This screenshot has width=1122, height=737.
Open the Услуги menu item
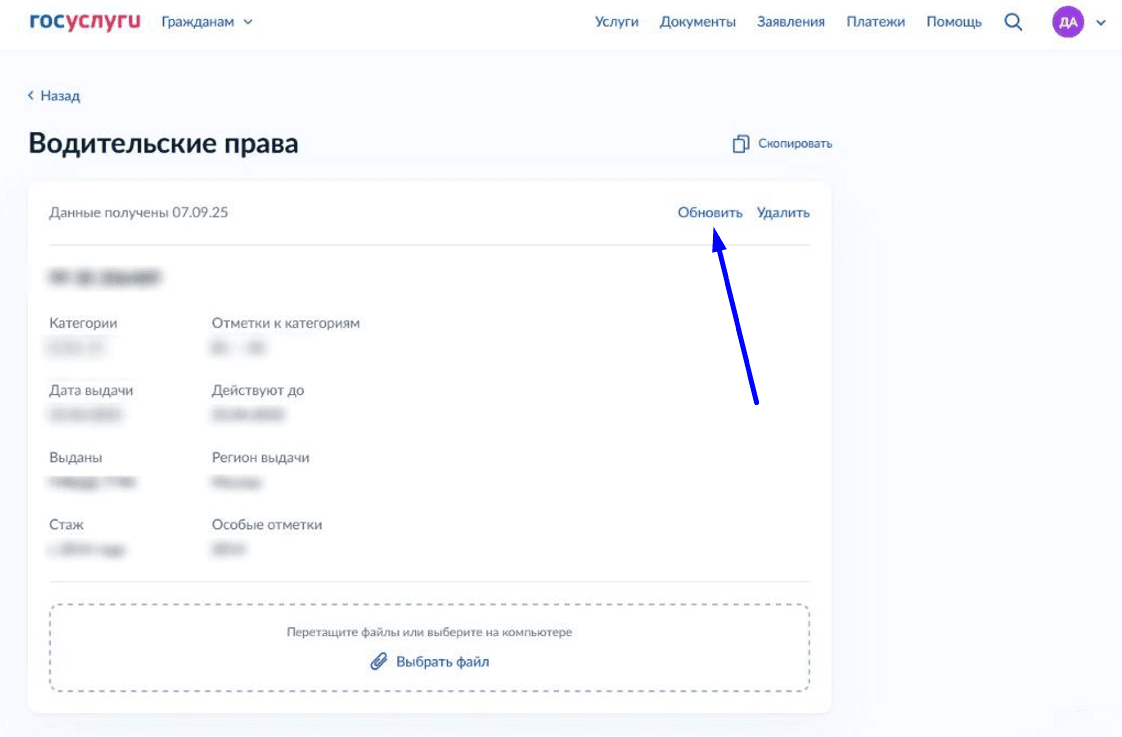(x=616, y=22)
